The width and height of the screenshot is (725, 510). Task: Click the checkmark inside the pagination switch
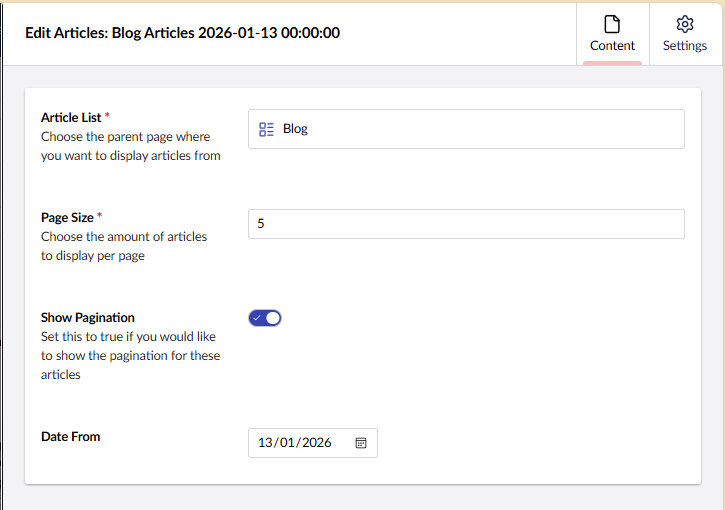coord(257,318)
